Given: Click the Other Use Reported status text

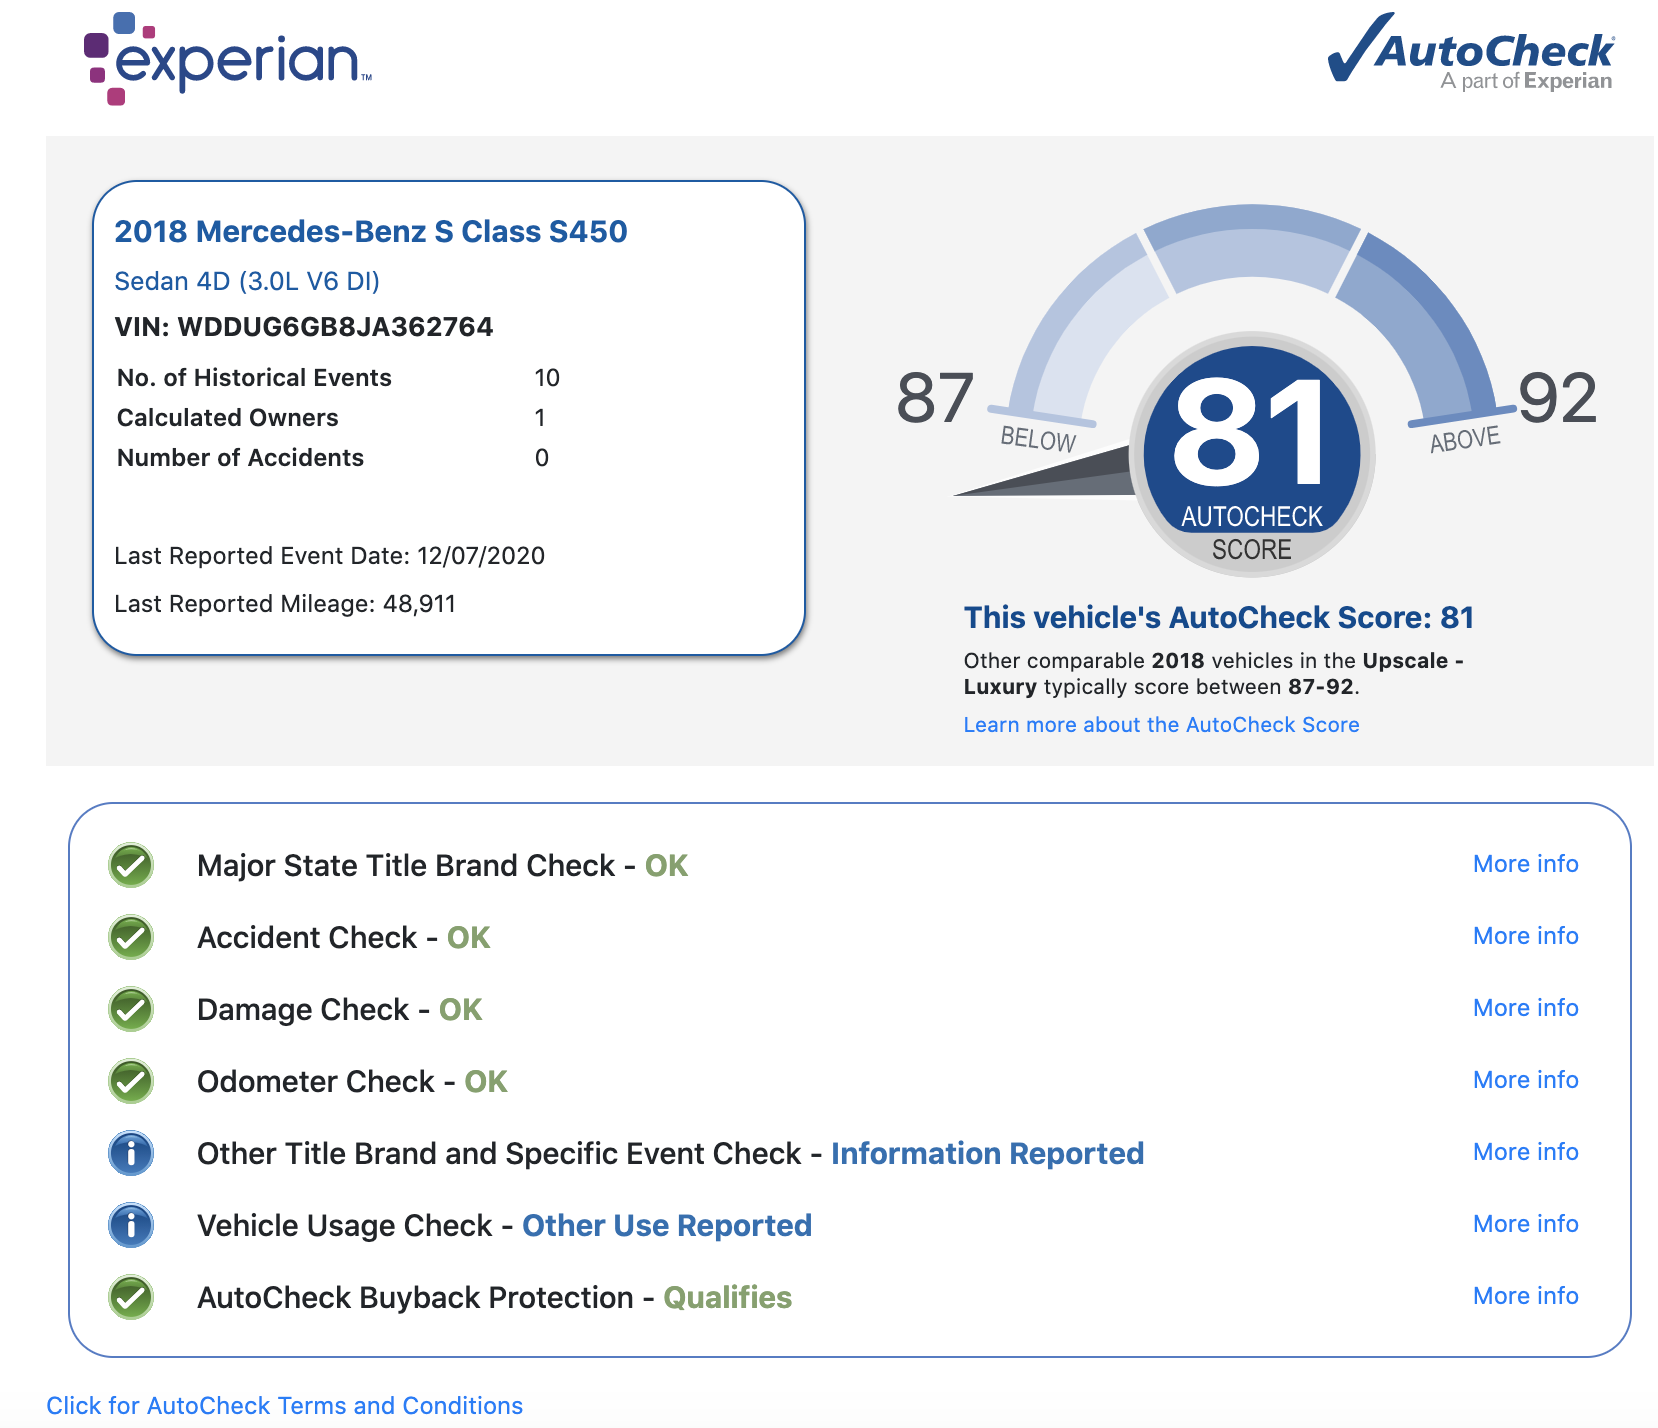Looking at the screenshot, I should [667, 1226].
